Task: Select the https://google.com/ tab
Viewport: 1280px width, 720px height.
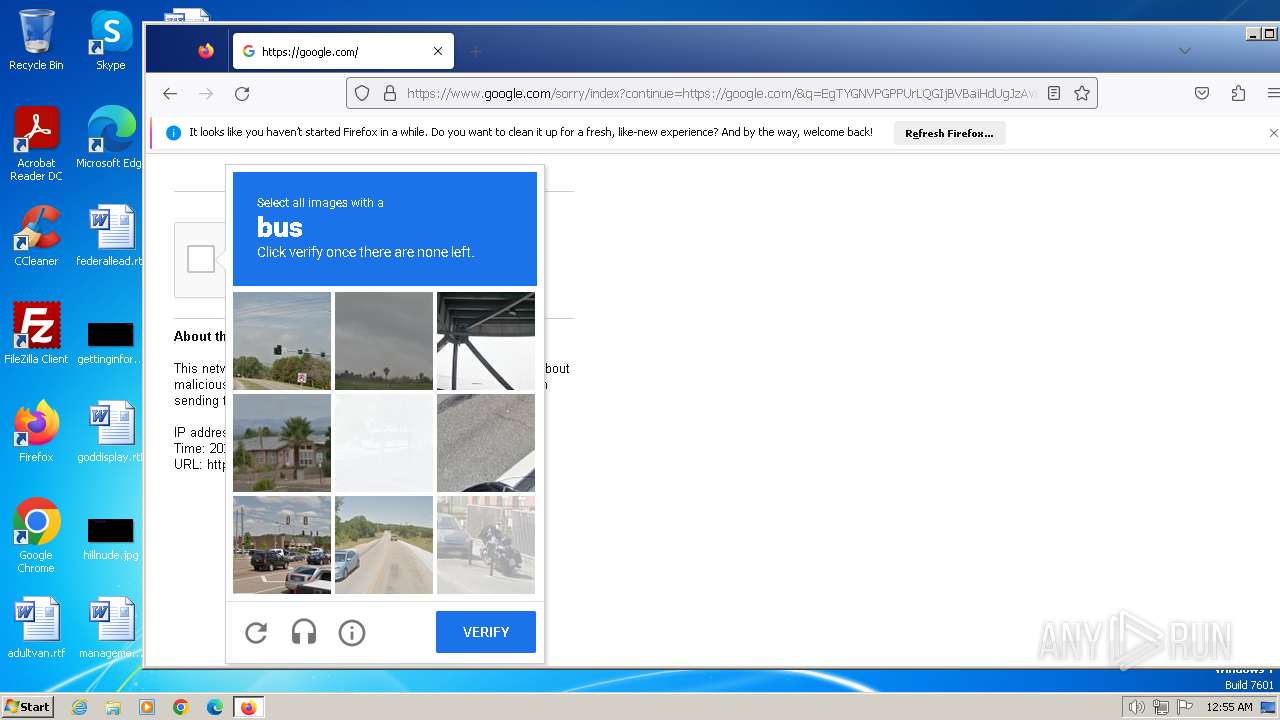Action: pos(343,51)
